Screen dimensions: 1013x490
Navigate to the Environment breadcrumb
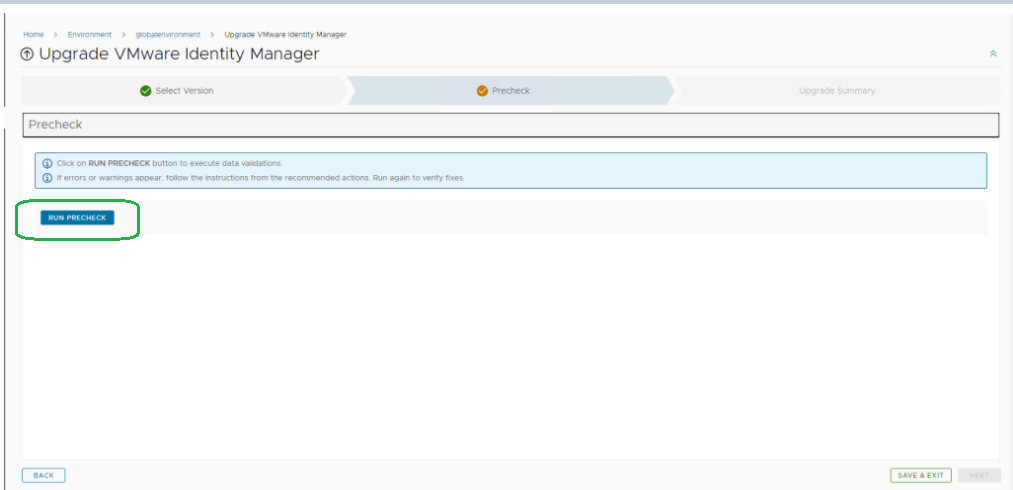(89, 35)
